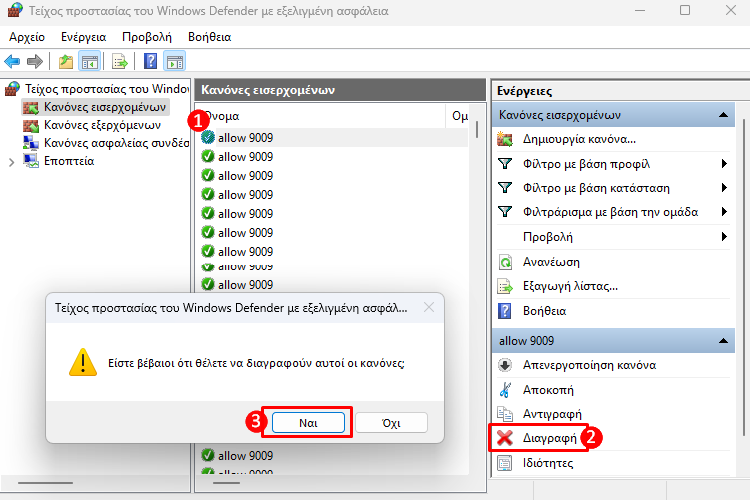Select Κανόνες ασφαλείας σύνδεσης in tree
This screenshot has height=500, width=750.
click(x=116, y=143)
